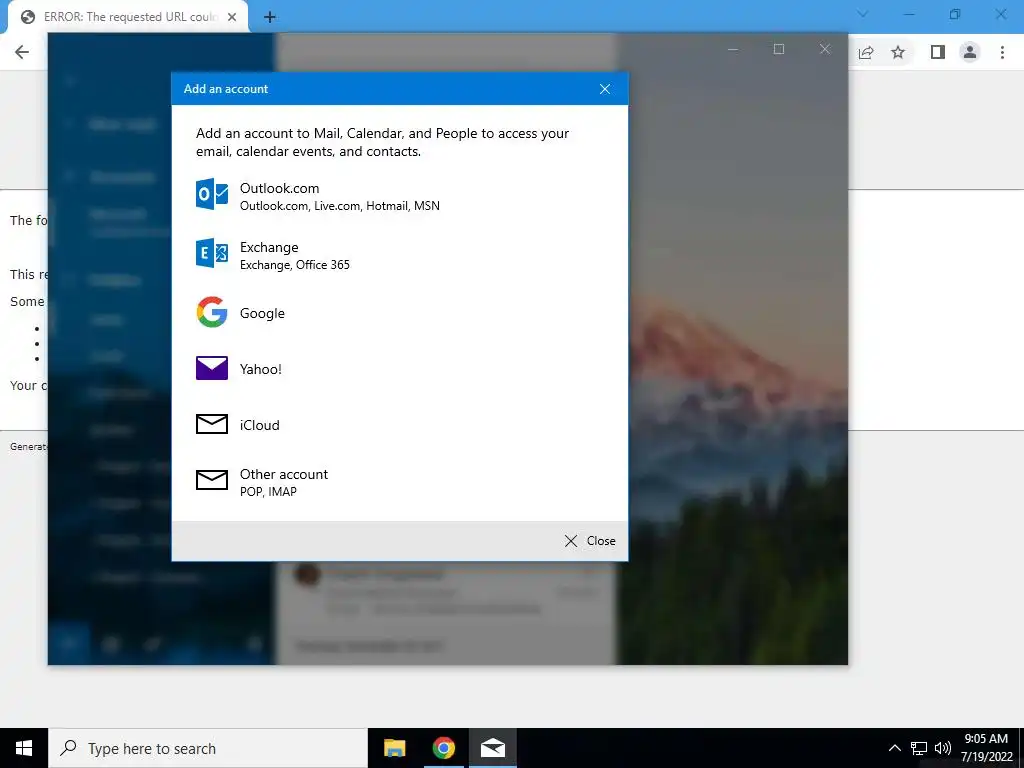1024x768 pixels.
Task: Maximize the Mail app window
Action: coord(778,49)
